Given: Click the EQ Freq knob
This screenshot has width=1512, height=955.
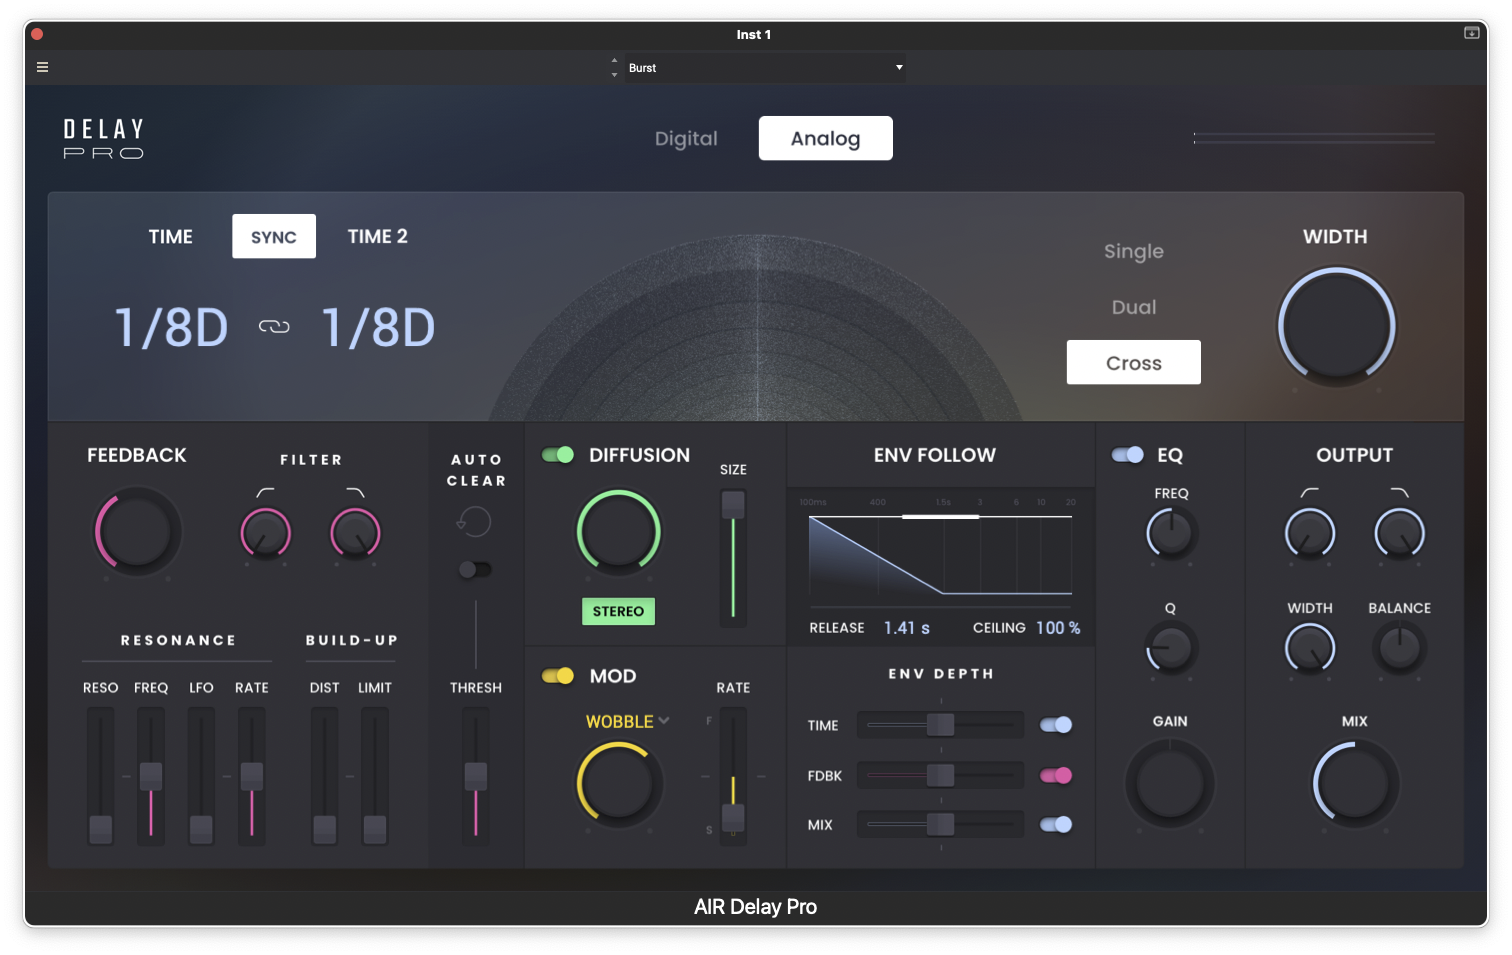Looking at the screenshot, I should (x=1170, y=533).
